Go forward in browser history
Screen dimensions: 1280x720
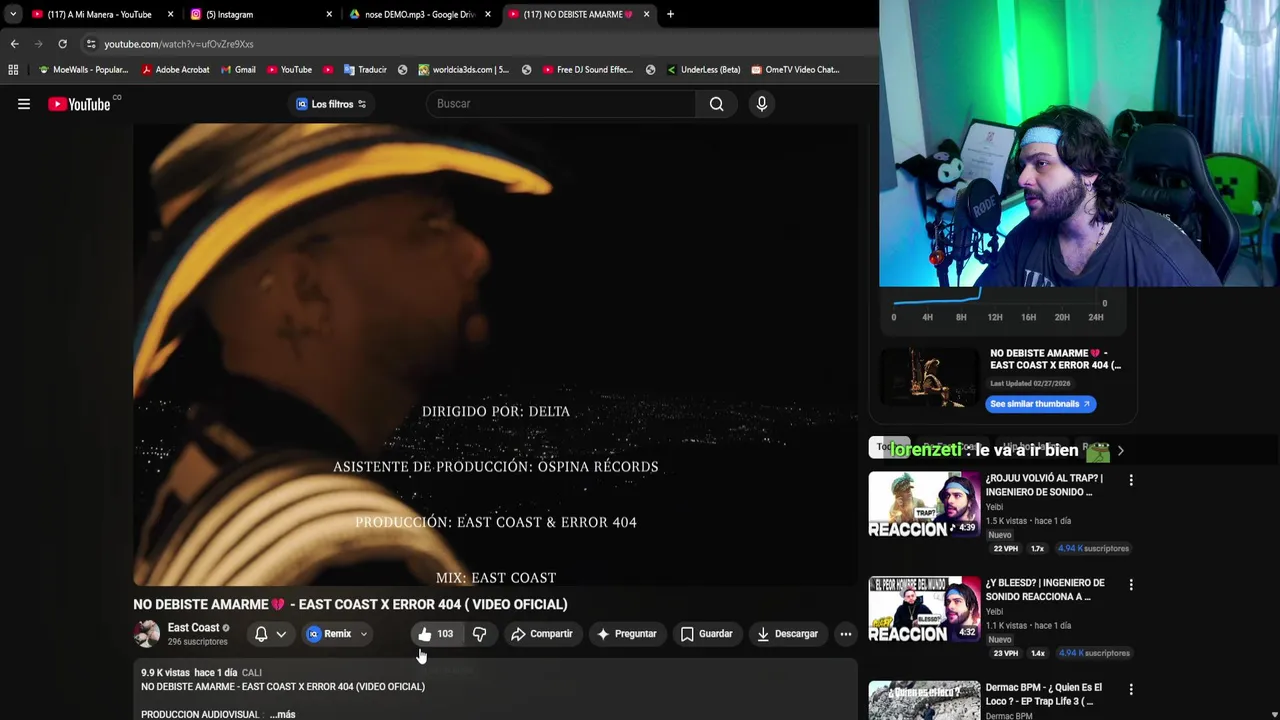point(38,44)
